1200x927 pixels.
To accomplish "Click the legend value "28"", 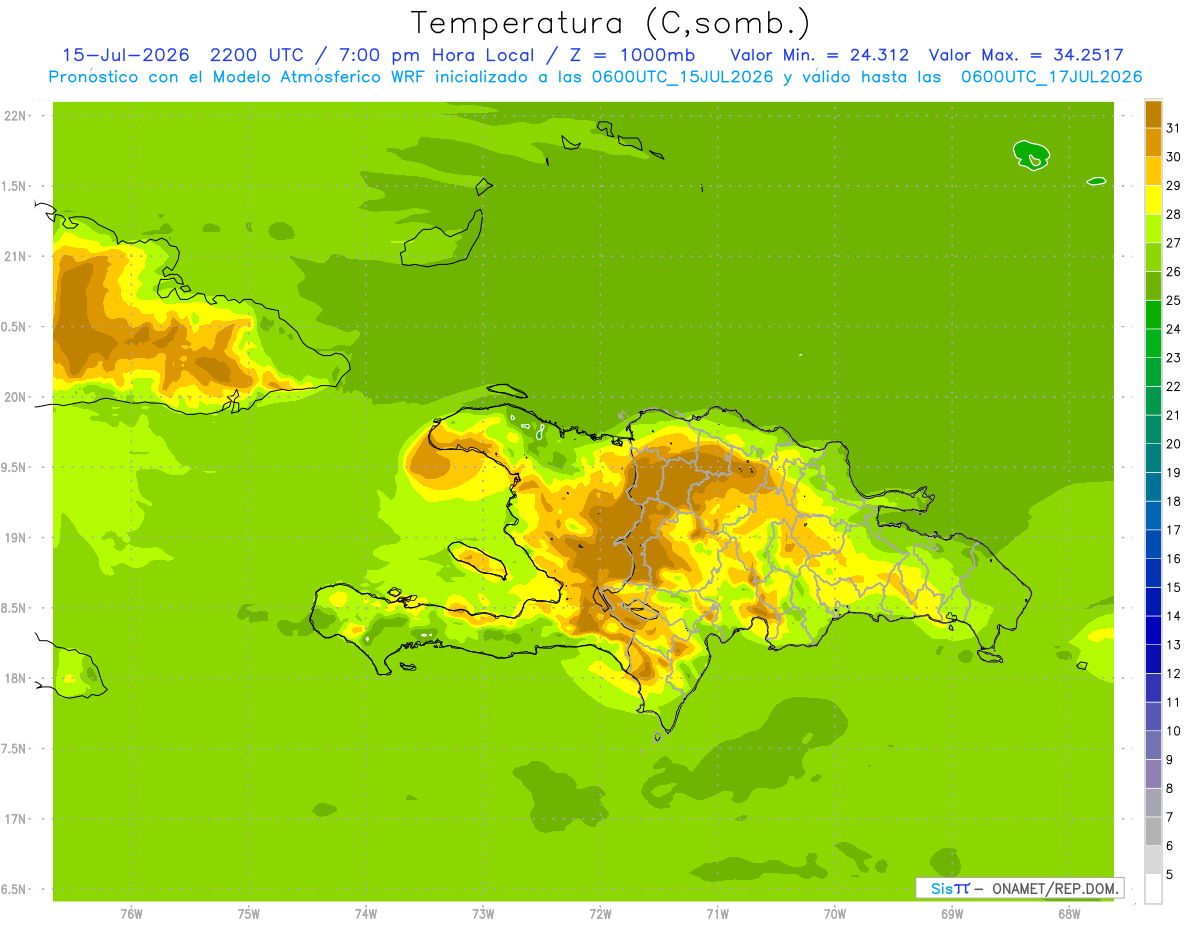I will tap(1173, 214).
